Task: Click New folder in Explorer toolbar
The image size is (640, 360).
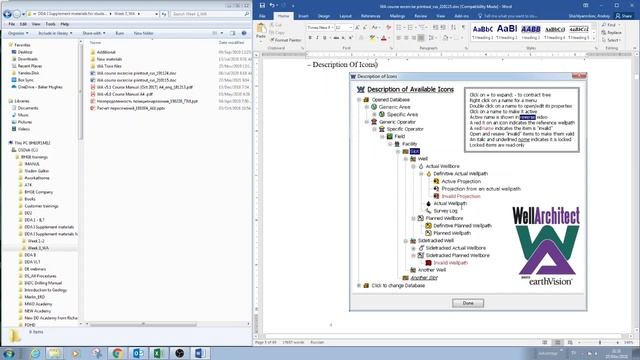Action: pos(143,33)
